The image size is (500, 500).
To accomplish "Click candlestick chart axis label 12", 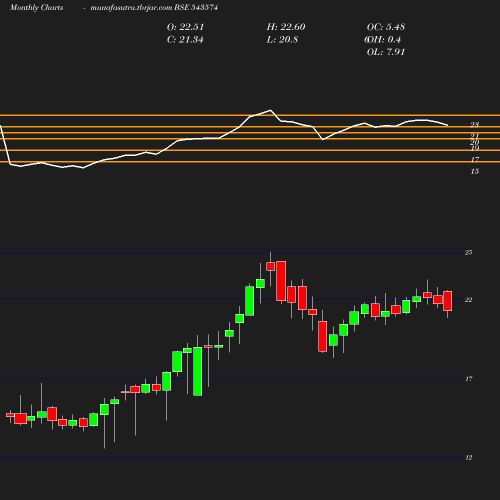I will [x=469, y=458].
